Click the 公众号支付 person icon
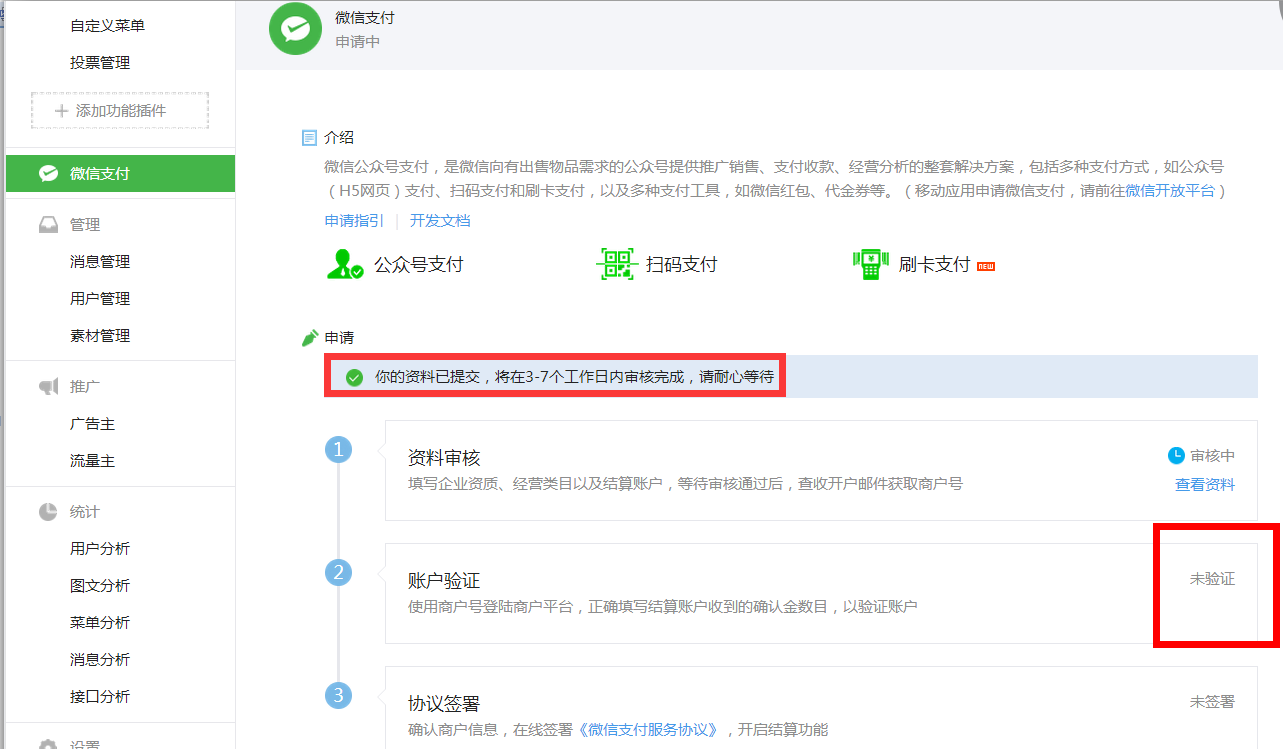 pyautogui.click(x=345, y=264)
